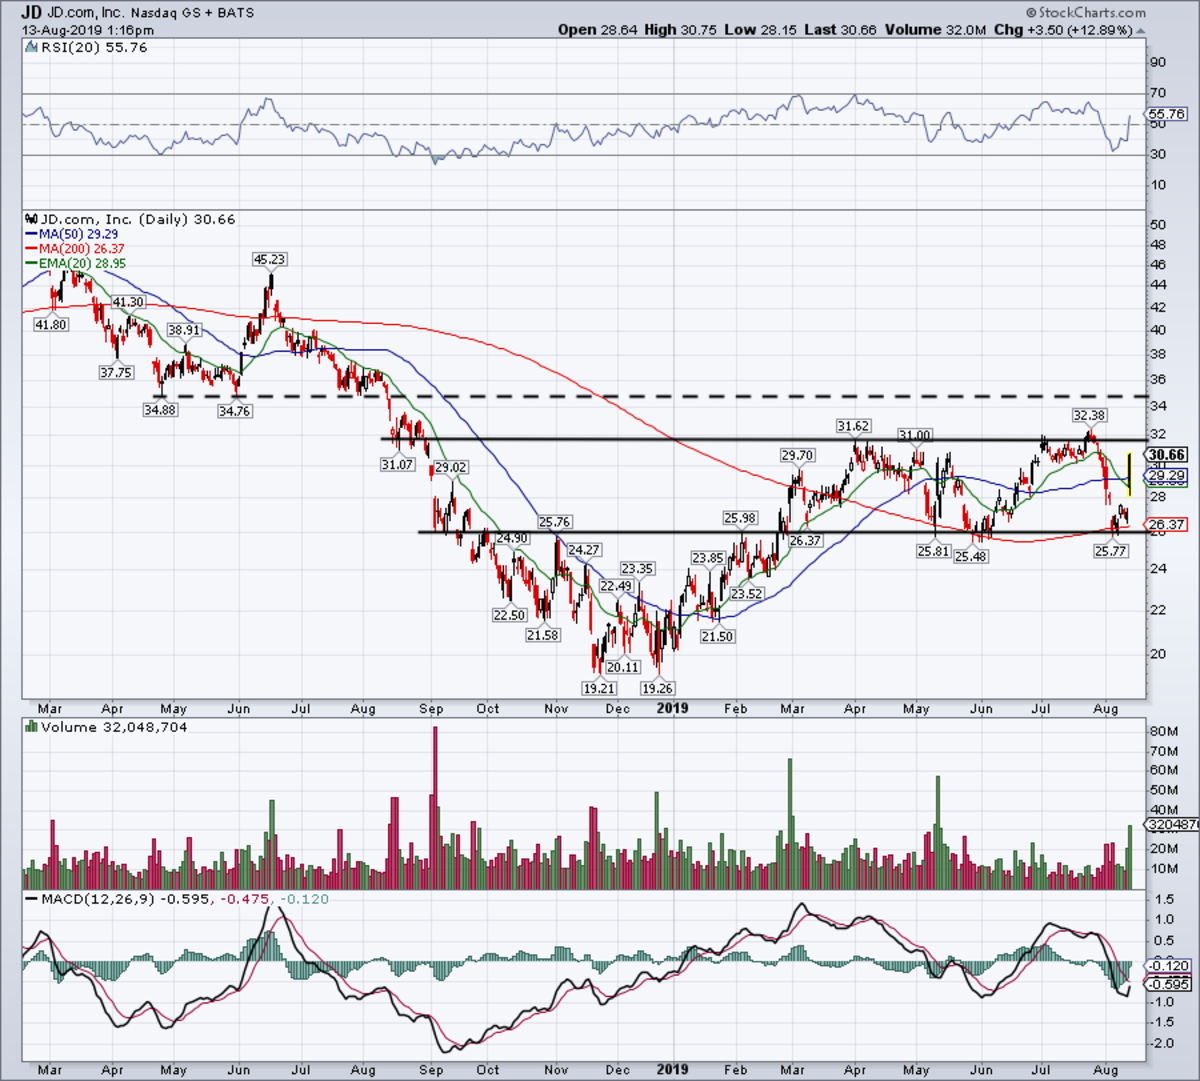Click the 2019 year marker on price axis

pos(673,708)
